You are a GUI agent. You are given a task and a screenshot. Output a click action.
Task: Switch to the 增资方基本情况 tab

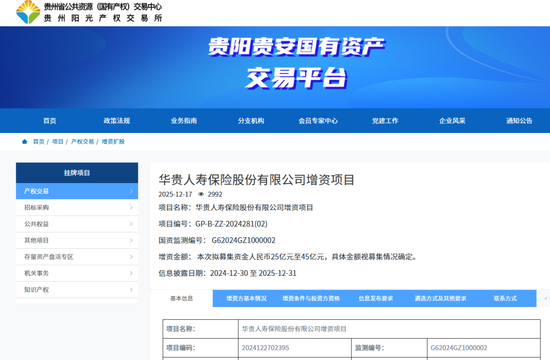pyautogui.click(x=247, y=299)
